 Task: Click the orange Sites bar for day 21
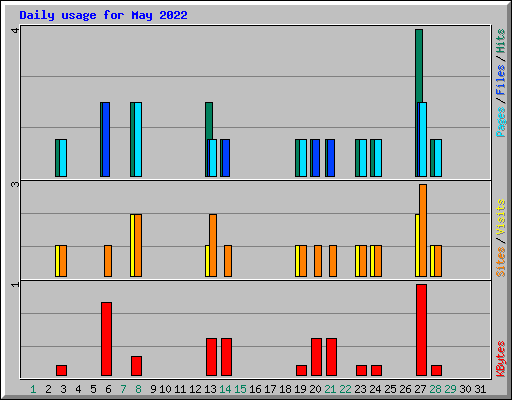click(333, 261)
